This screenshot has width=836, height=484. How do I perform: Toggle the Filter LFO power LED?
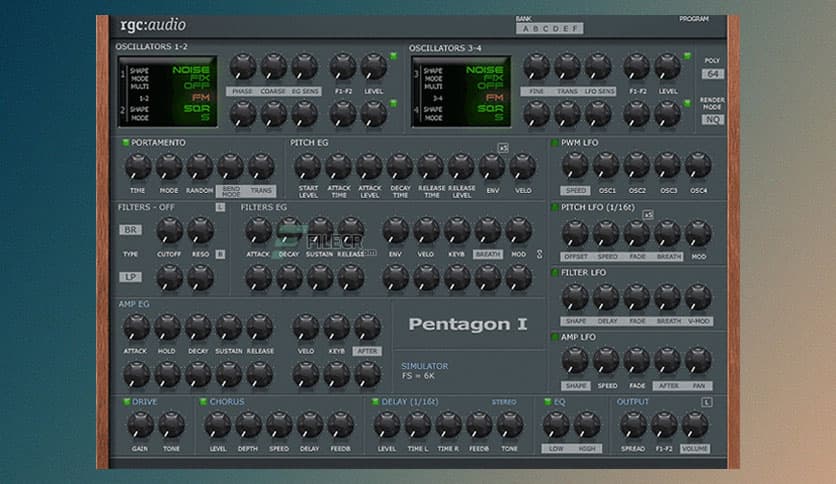tap(554, 272)
